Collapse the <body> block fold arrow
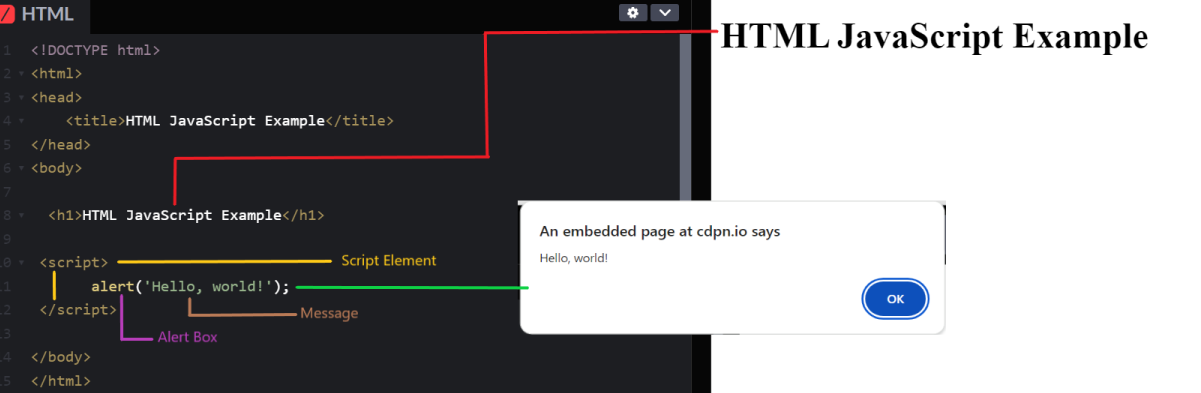 point(21,168)
